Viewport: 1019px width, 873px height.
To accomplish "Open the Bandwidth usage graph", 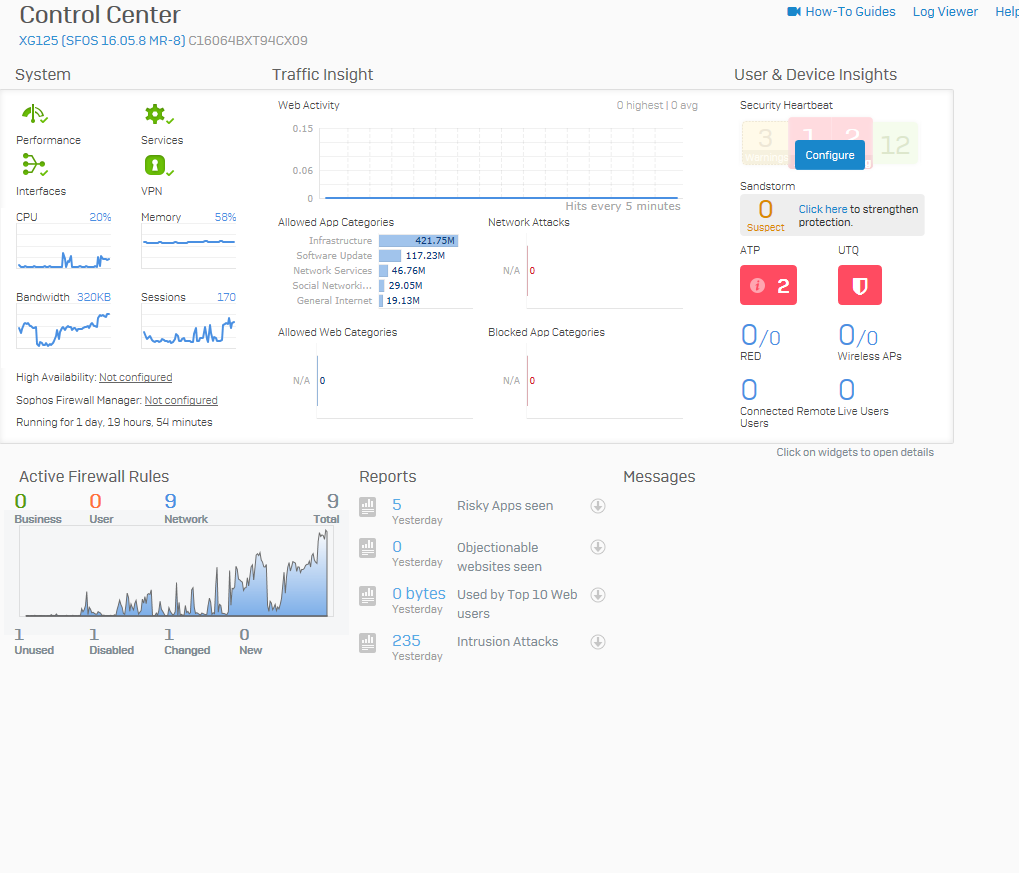I will (x=64, y=327).
